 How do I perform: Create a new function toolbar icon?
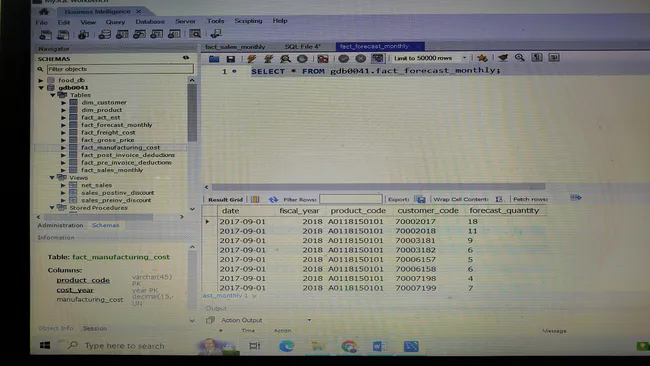pos(174,34)
